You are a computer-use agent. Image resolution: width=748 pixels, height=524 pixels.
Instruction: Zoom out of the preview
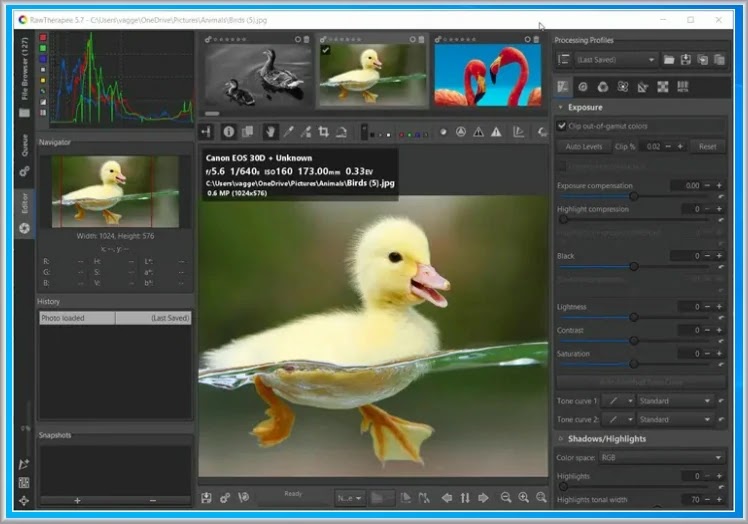pos(506,497)
